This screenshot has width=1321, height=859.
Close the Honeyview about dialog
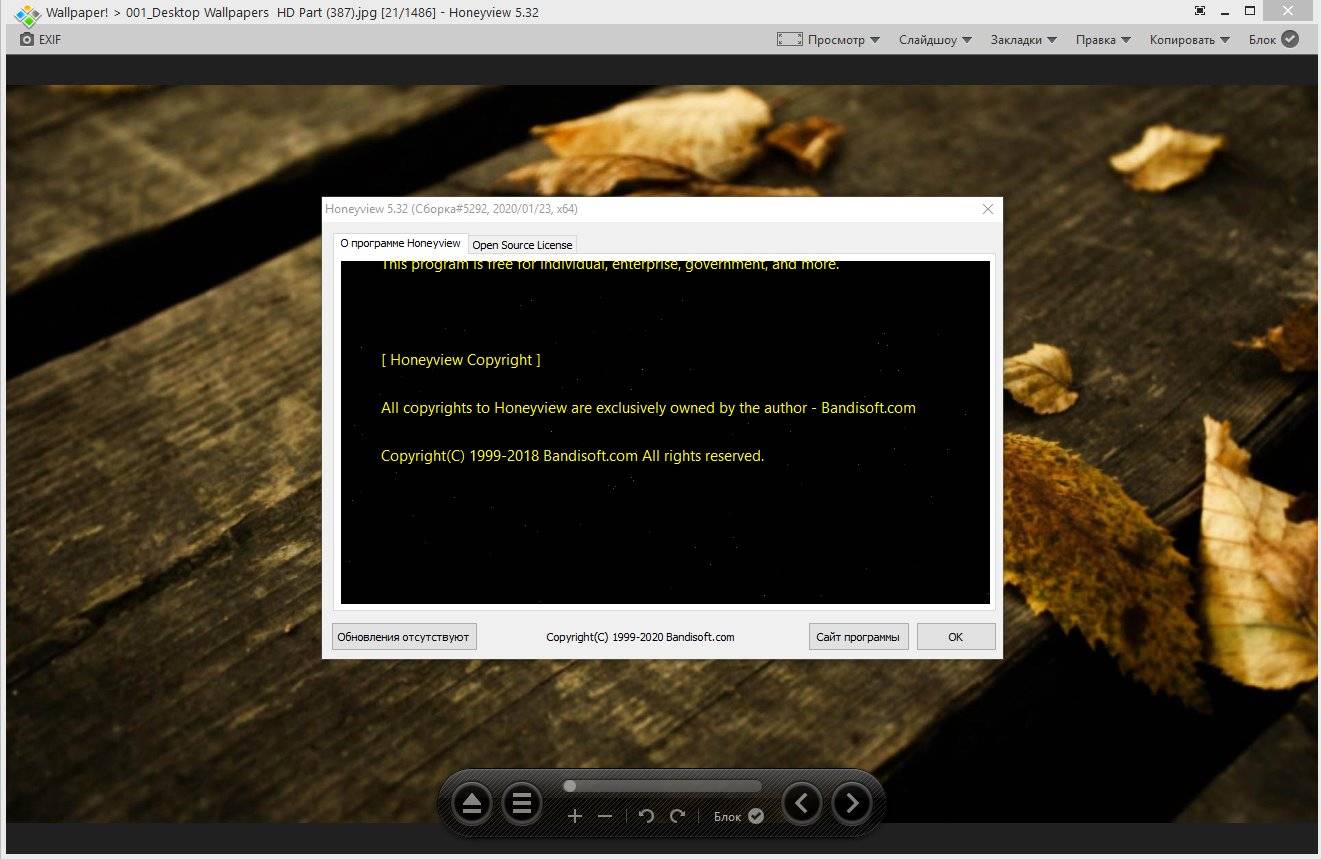(988, 209)
